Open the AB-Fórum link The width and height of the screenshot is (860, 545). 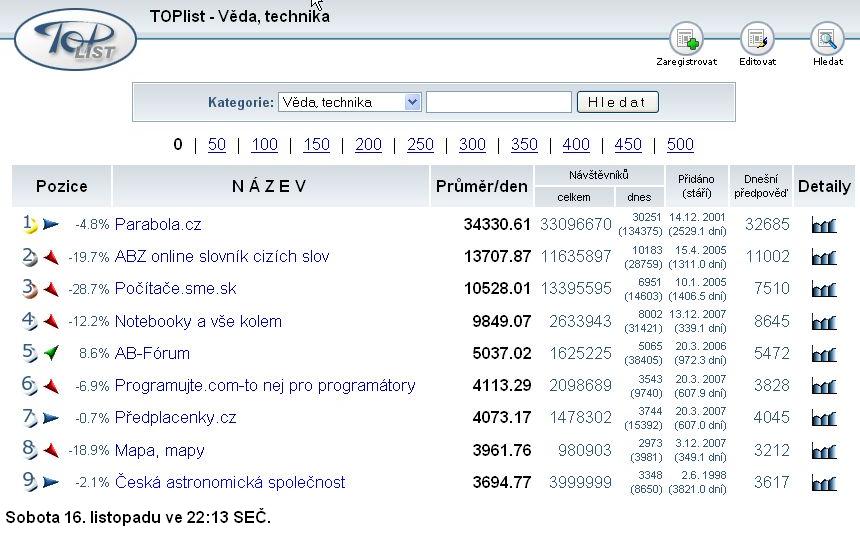pyautogui.click(x=152, y=353)
